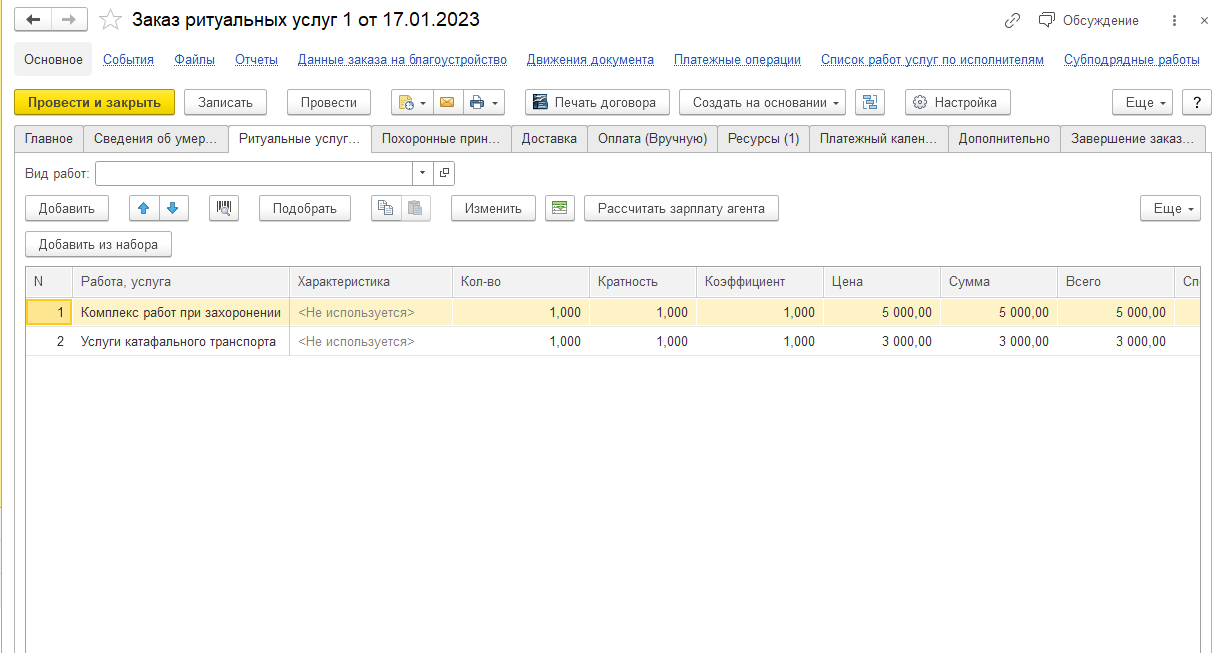Select the Услуги катафального транспорта row
This screenshot has width=1214, height=653.
[x=178, y=342]
